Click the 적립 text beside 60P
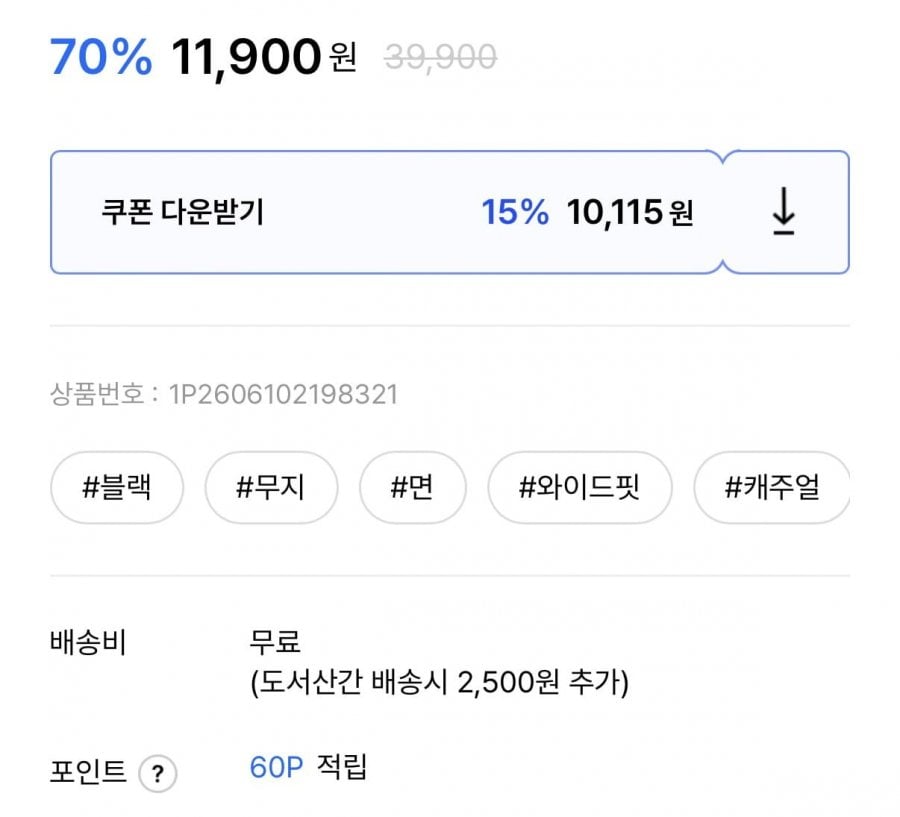The height and width of the screenshot is (817, 900). click(x=342, y=766)
